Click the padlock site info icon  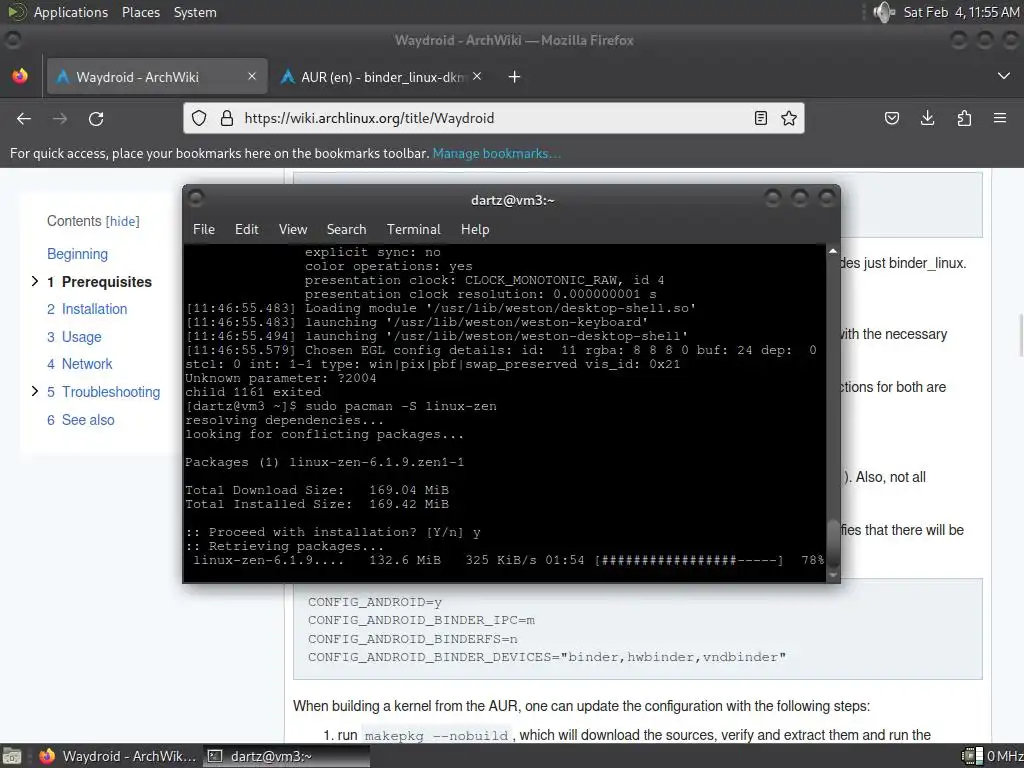(x=227, y=118)
